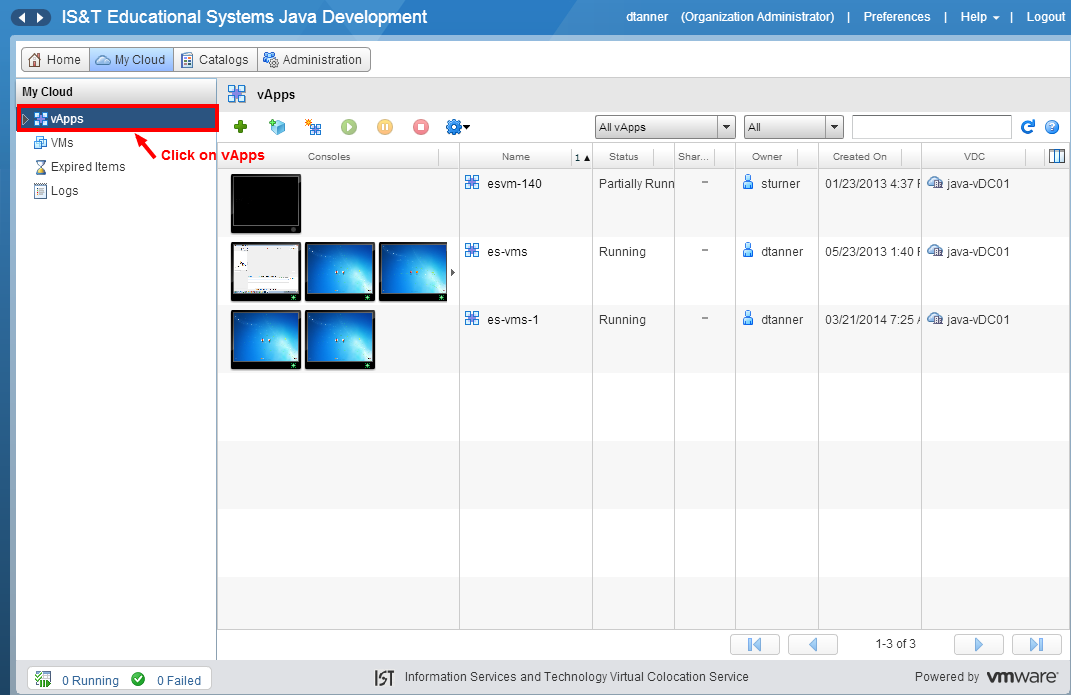Click the add vApp from catalog cube icon
Image resolution: width=1071 pixels, height=695 pixels.
pos(277,127)
